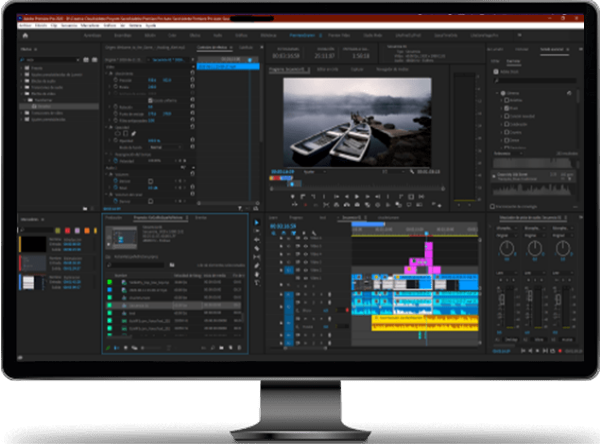Image resolution: width=600 pixels, height=444 pixels.
Task: Toggle Rotación animation stopwatch
Action: 116,107
